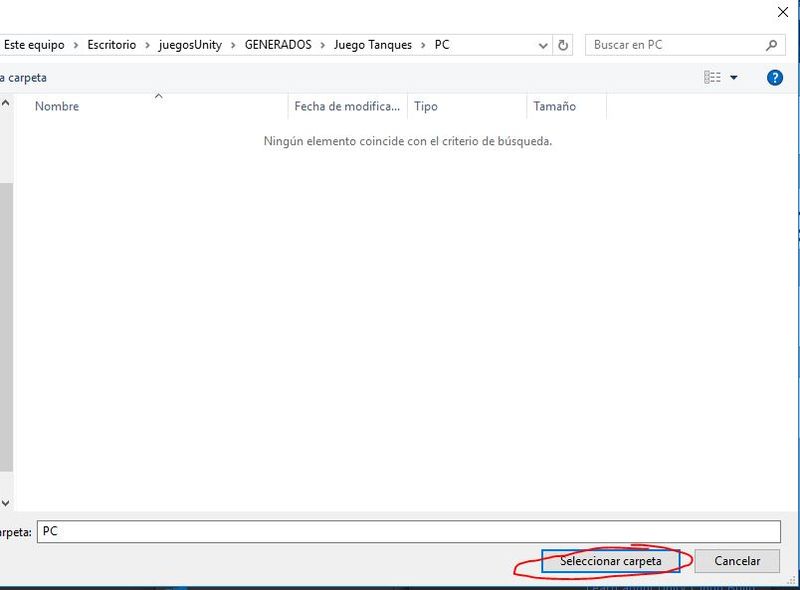Click the PC breadcrumb segment
Viewport: 800px width, 590px height.
(x=442, y=45)
